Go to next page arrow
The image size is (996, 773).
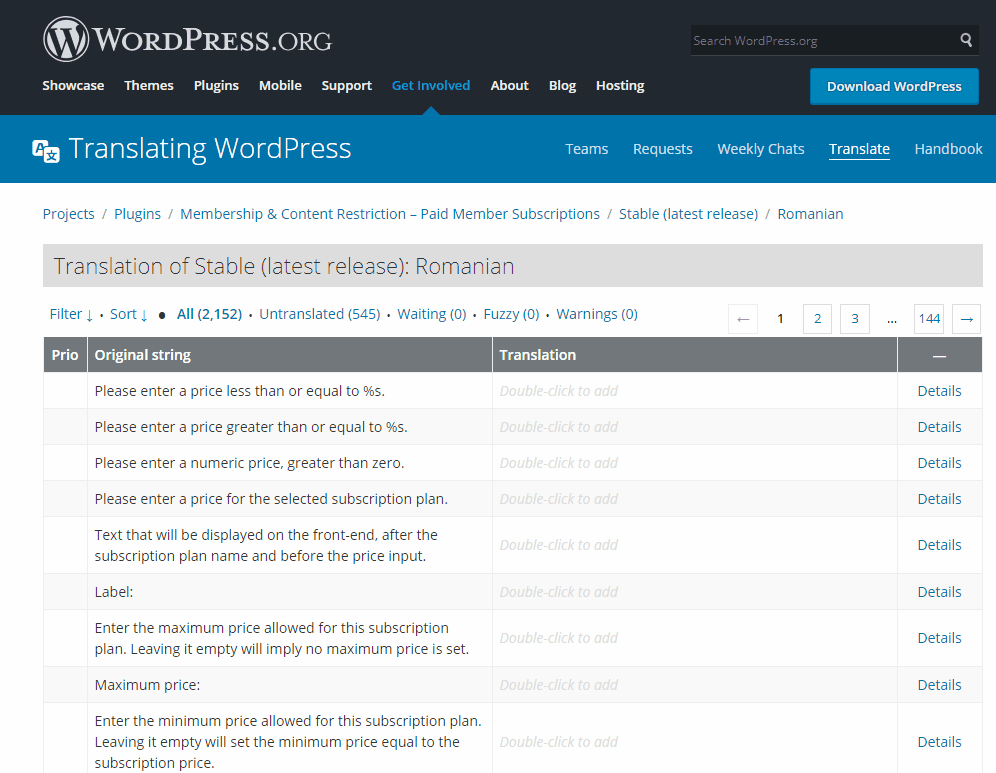click(x=967, y=319)
